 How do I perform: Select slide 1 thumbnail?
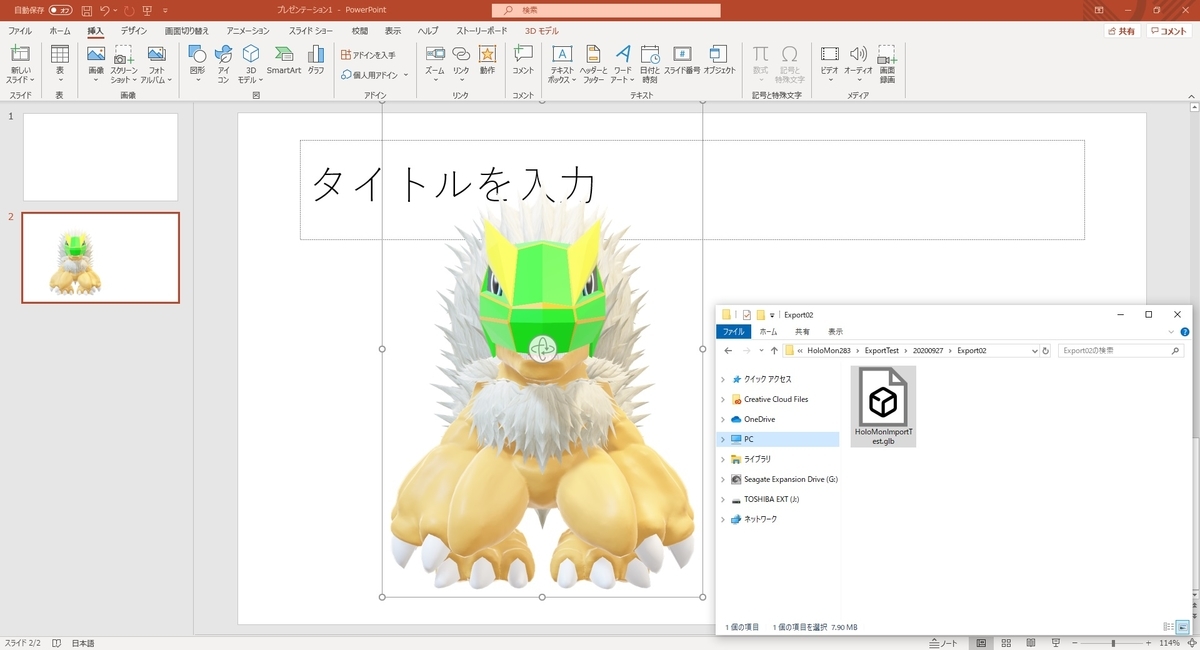tap(100, 157)
